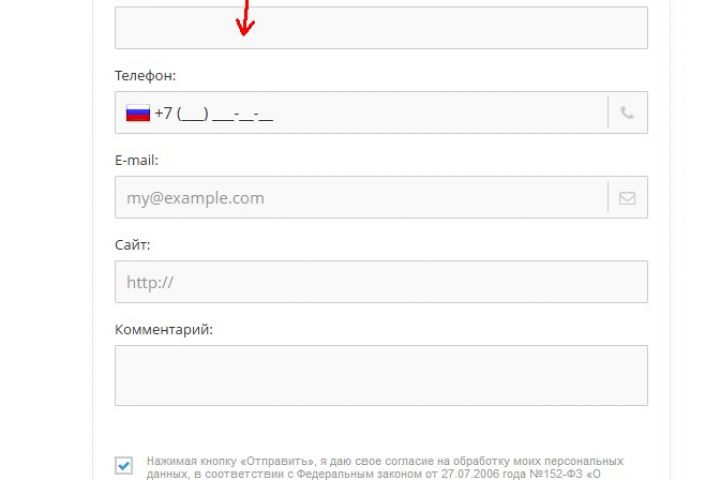Image resolution: width=720 pixels, height=480 pixels.
Task: Click inside the Комментарий text area
Action: [x=381, y=375]
